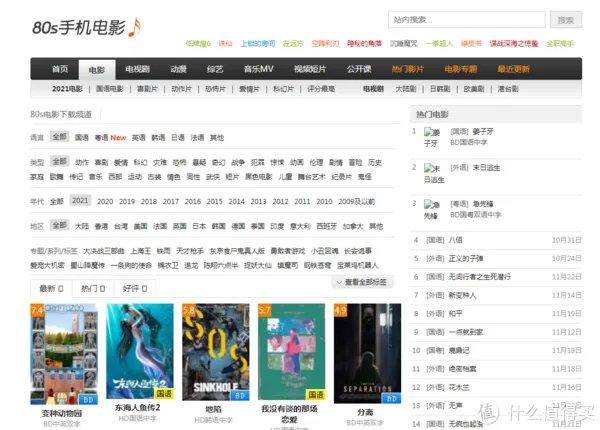Switch to the 最新 sort tab

point(51,288)
